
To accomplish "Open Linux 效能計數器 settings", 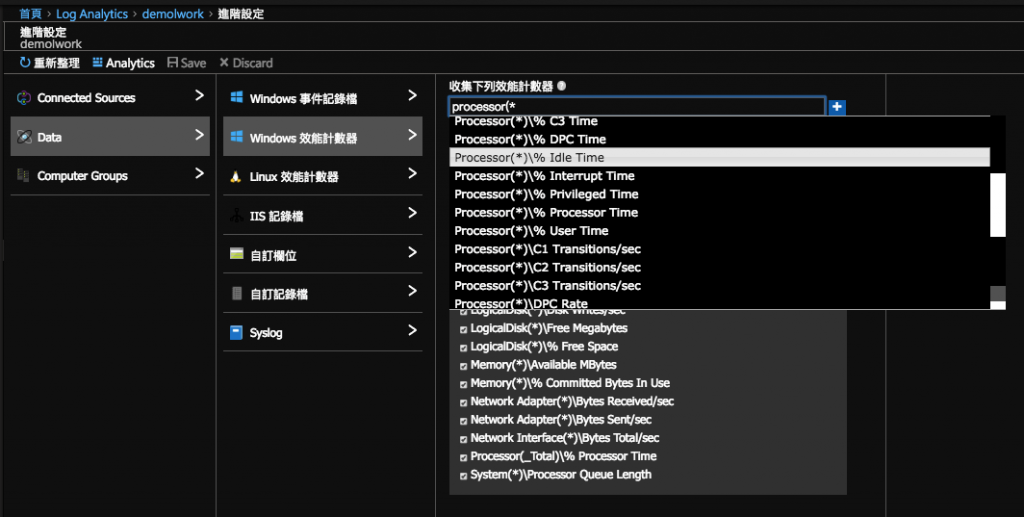I will click(x=323, y=176).
